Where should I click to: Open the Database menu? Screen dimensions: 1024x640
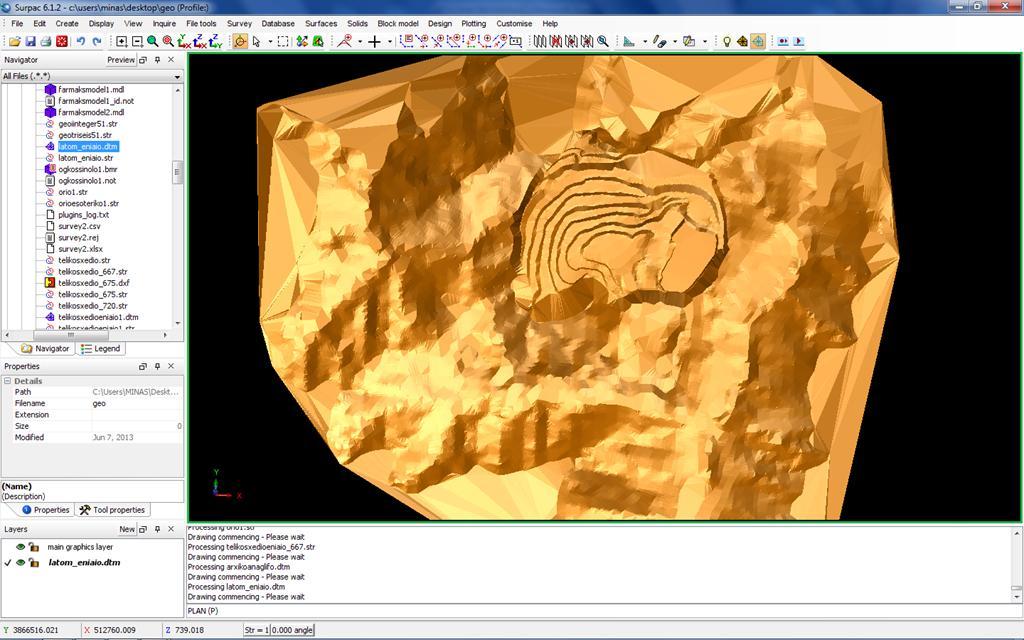tap(278, 24)
